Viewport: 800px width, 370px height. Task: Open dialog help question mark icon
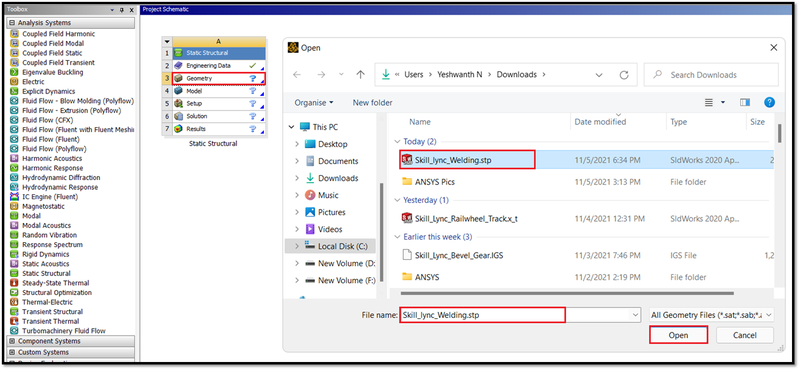tap(769, 102)
